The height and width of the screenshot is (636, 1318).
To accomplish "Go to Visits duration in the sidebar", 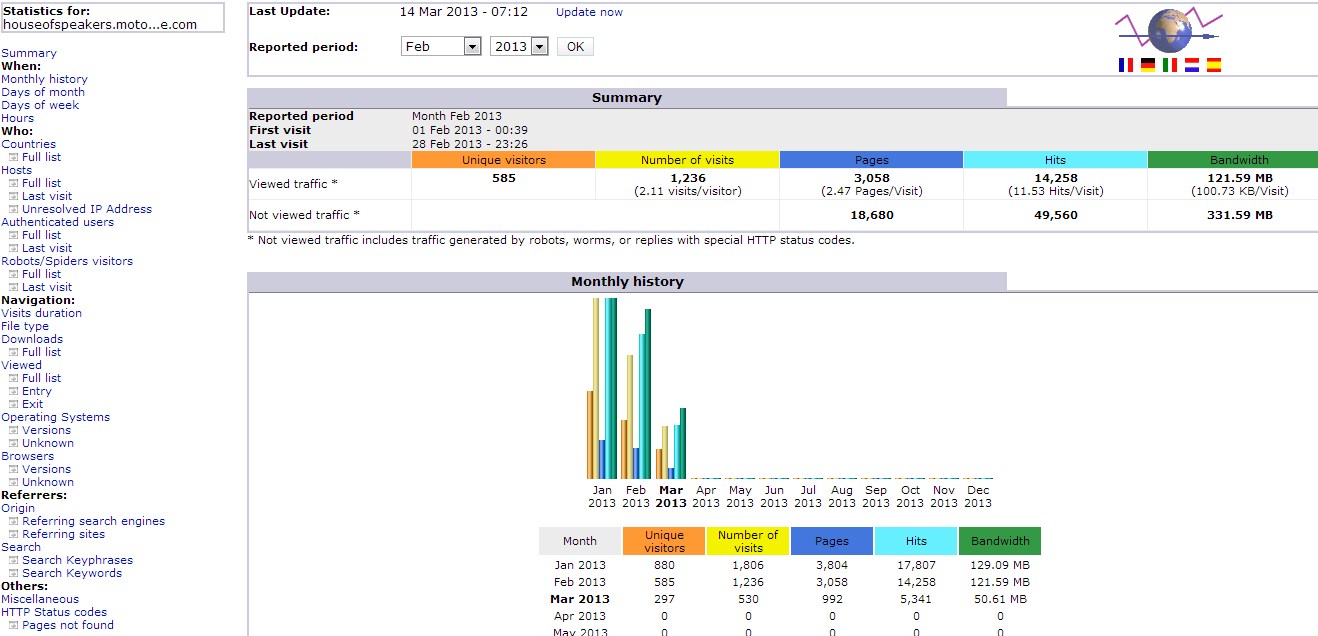I will tap(41, 313).
